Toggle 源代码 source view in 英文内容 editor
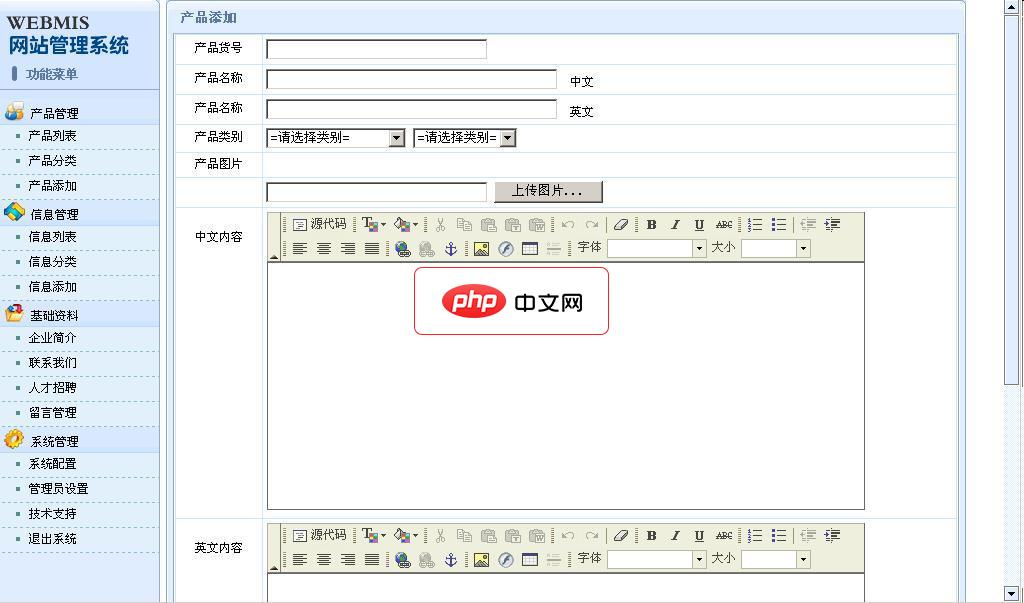The height and width of the screenshot is (603, 1024). [x=319, y=535]
